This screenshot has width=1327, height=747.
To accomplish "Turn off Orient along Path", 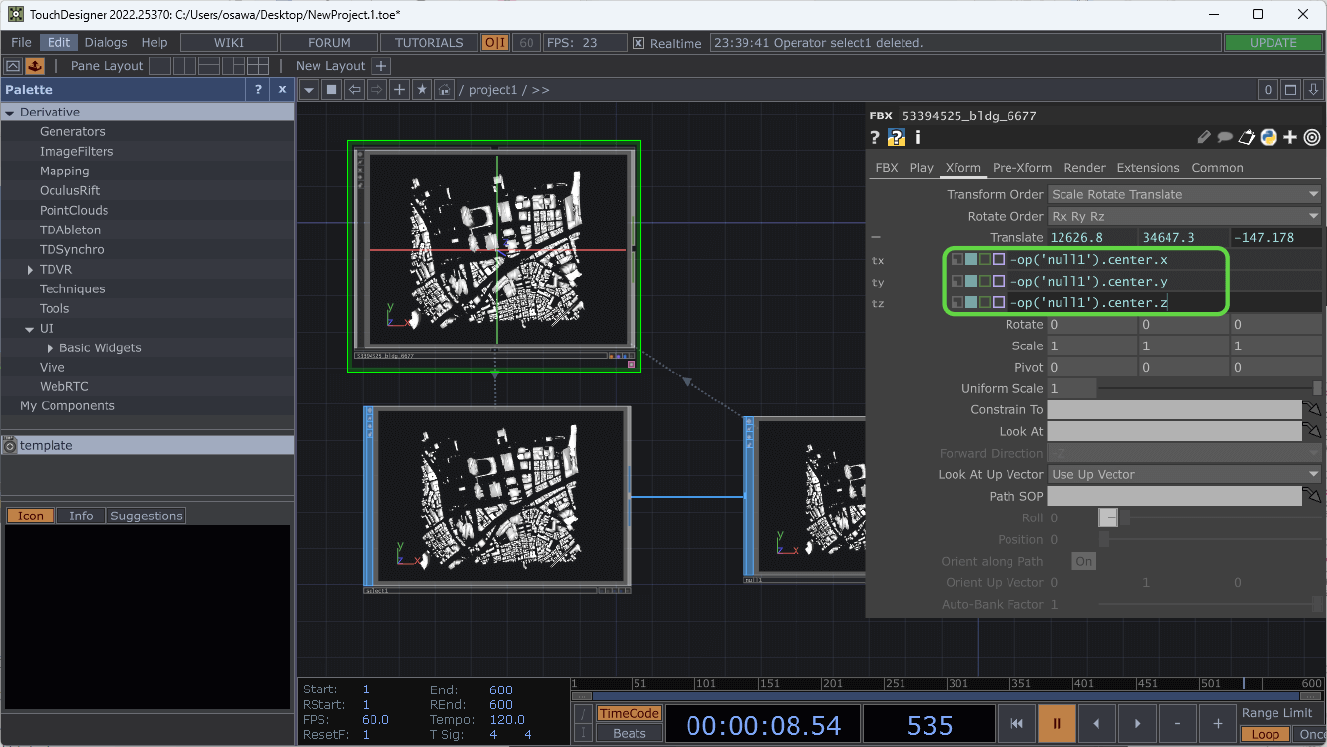I will (1083, 561).
